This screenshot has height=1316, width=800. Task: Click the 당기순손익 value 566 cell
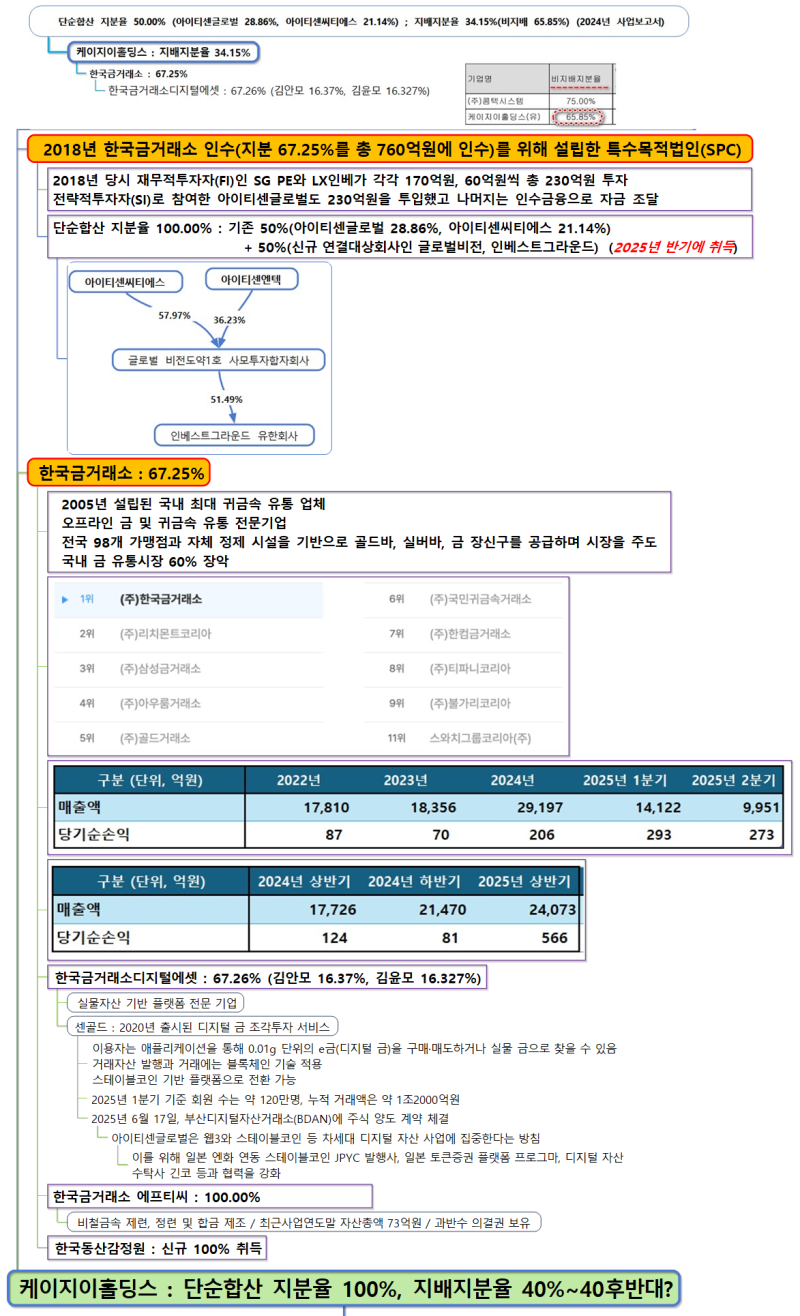(x=556, y=940)
